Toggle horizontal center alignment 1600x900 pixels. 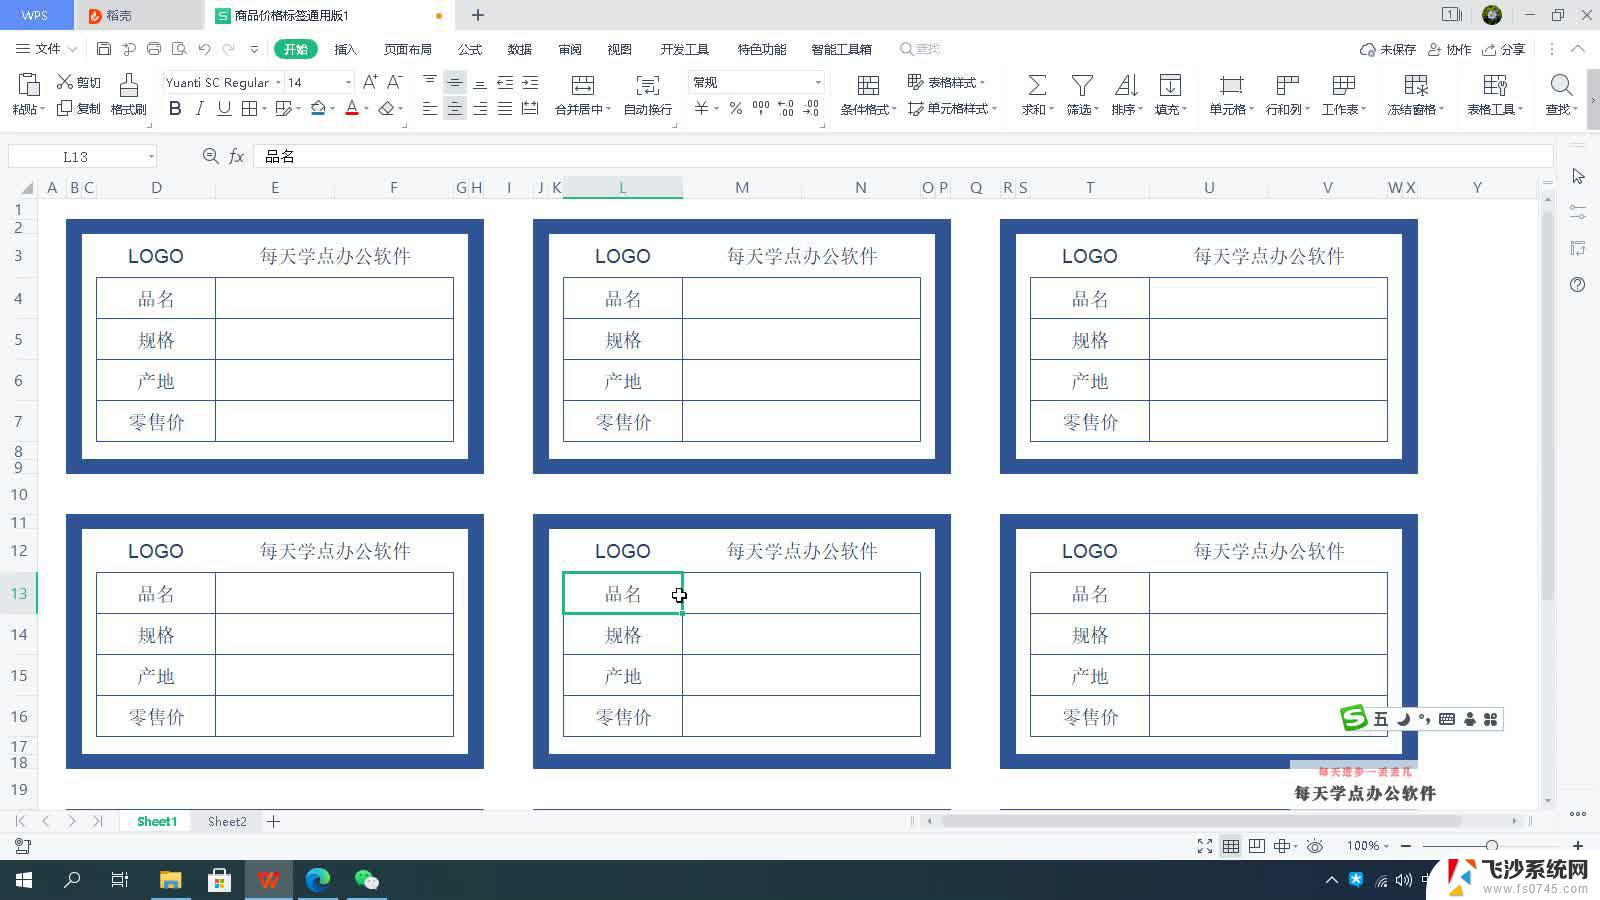click(454, 108)
